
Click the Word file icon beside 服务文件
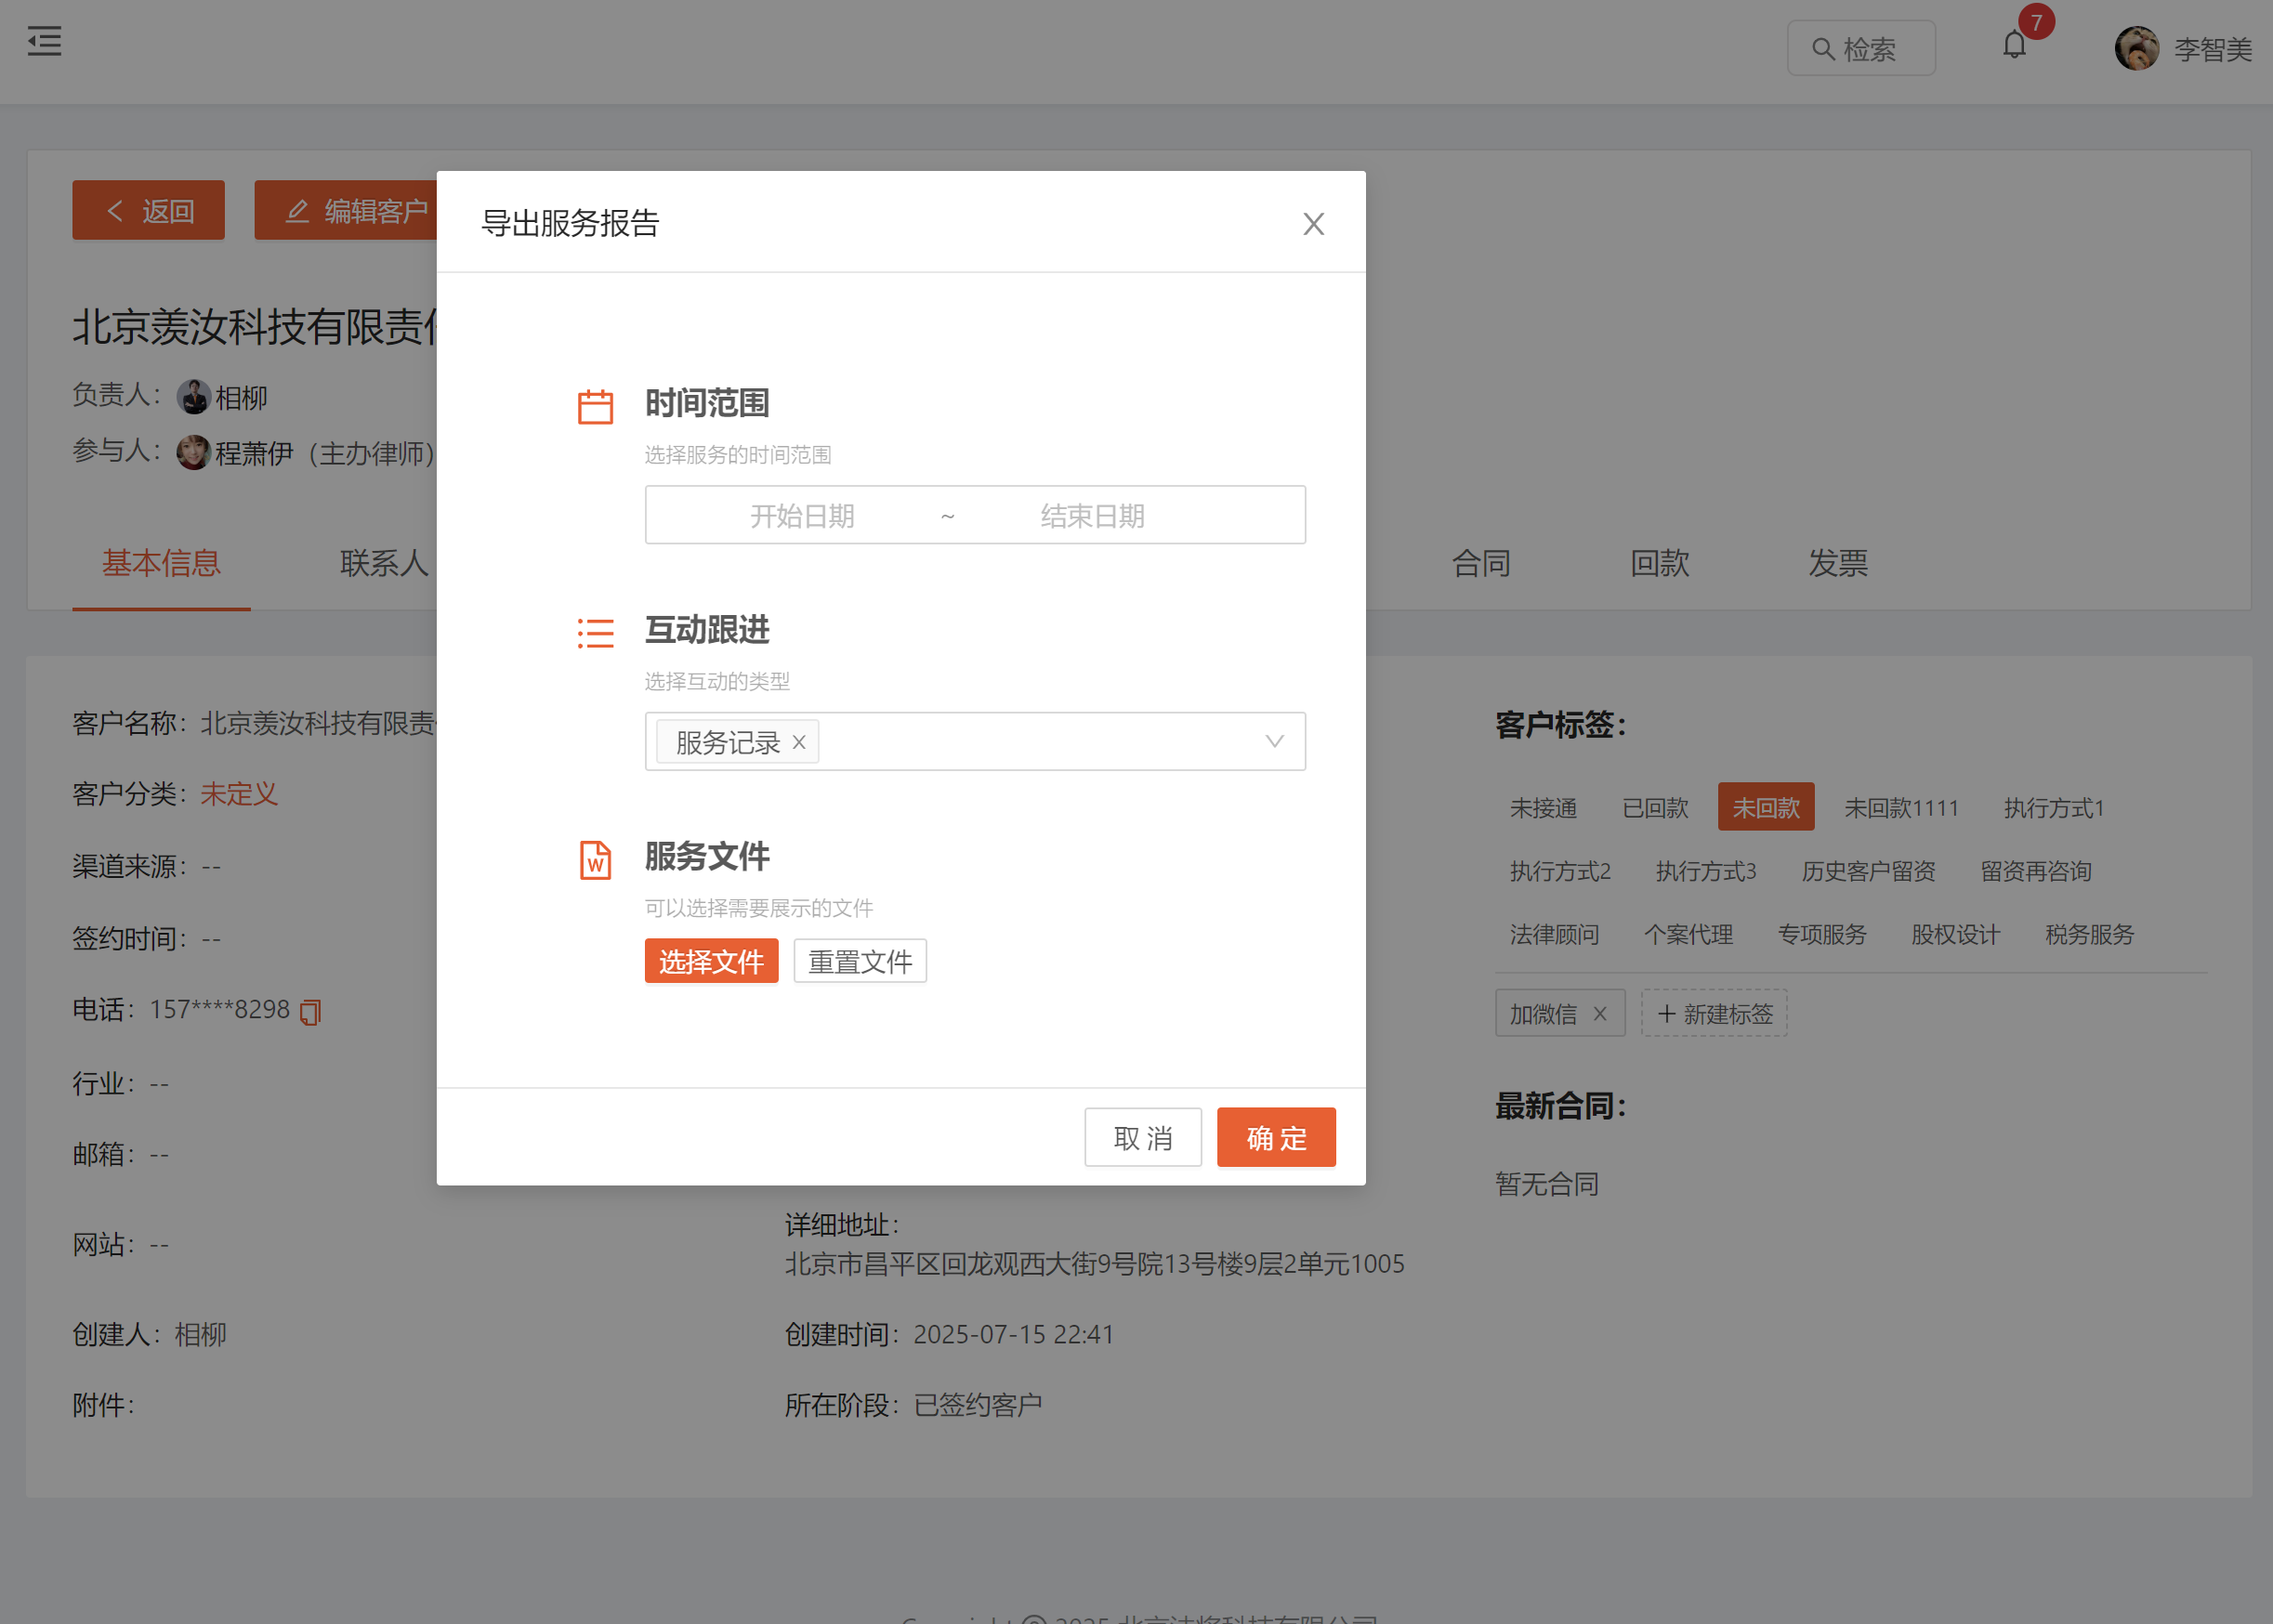coord(596,860)
